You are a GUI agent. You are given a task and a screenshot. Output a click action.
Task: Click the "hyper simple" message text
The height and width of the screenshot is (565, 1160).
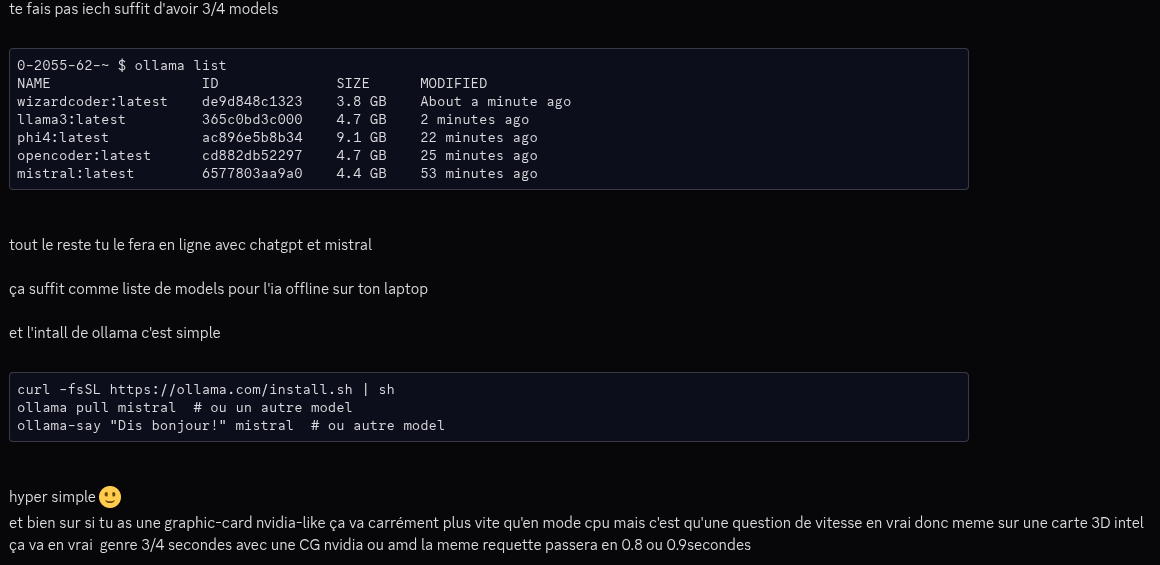click(x=52, y=497)
